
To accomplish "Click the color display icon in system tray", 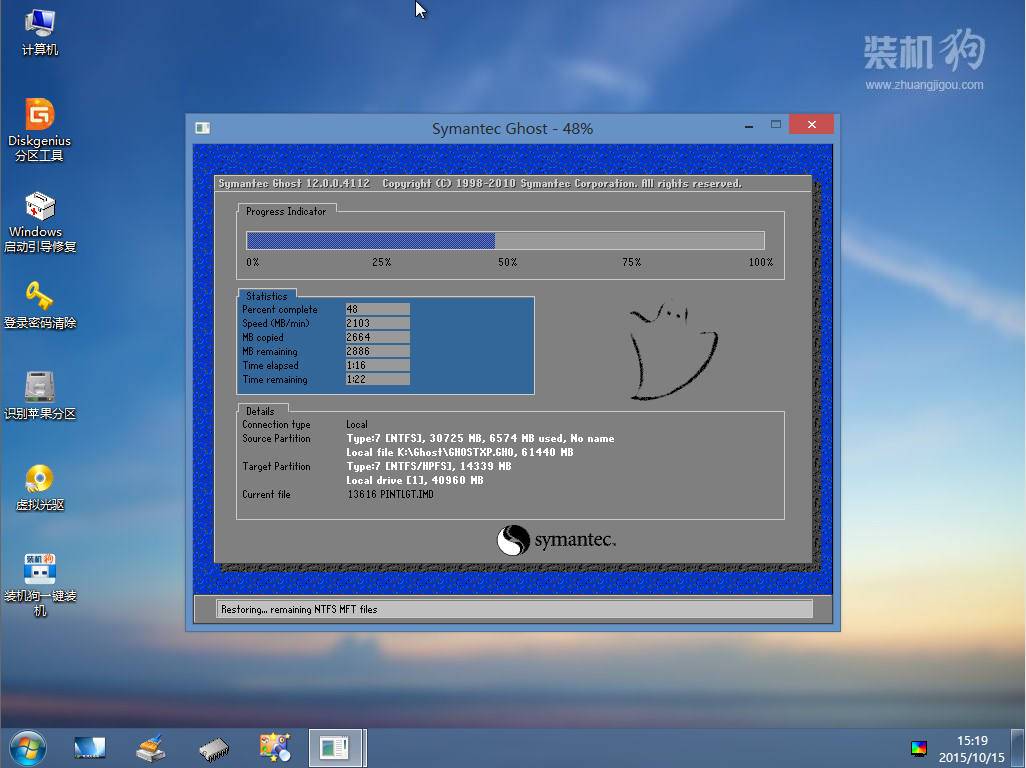I will pyautogui.click(x=918, y=748).
